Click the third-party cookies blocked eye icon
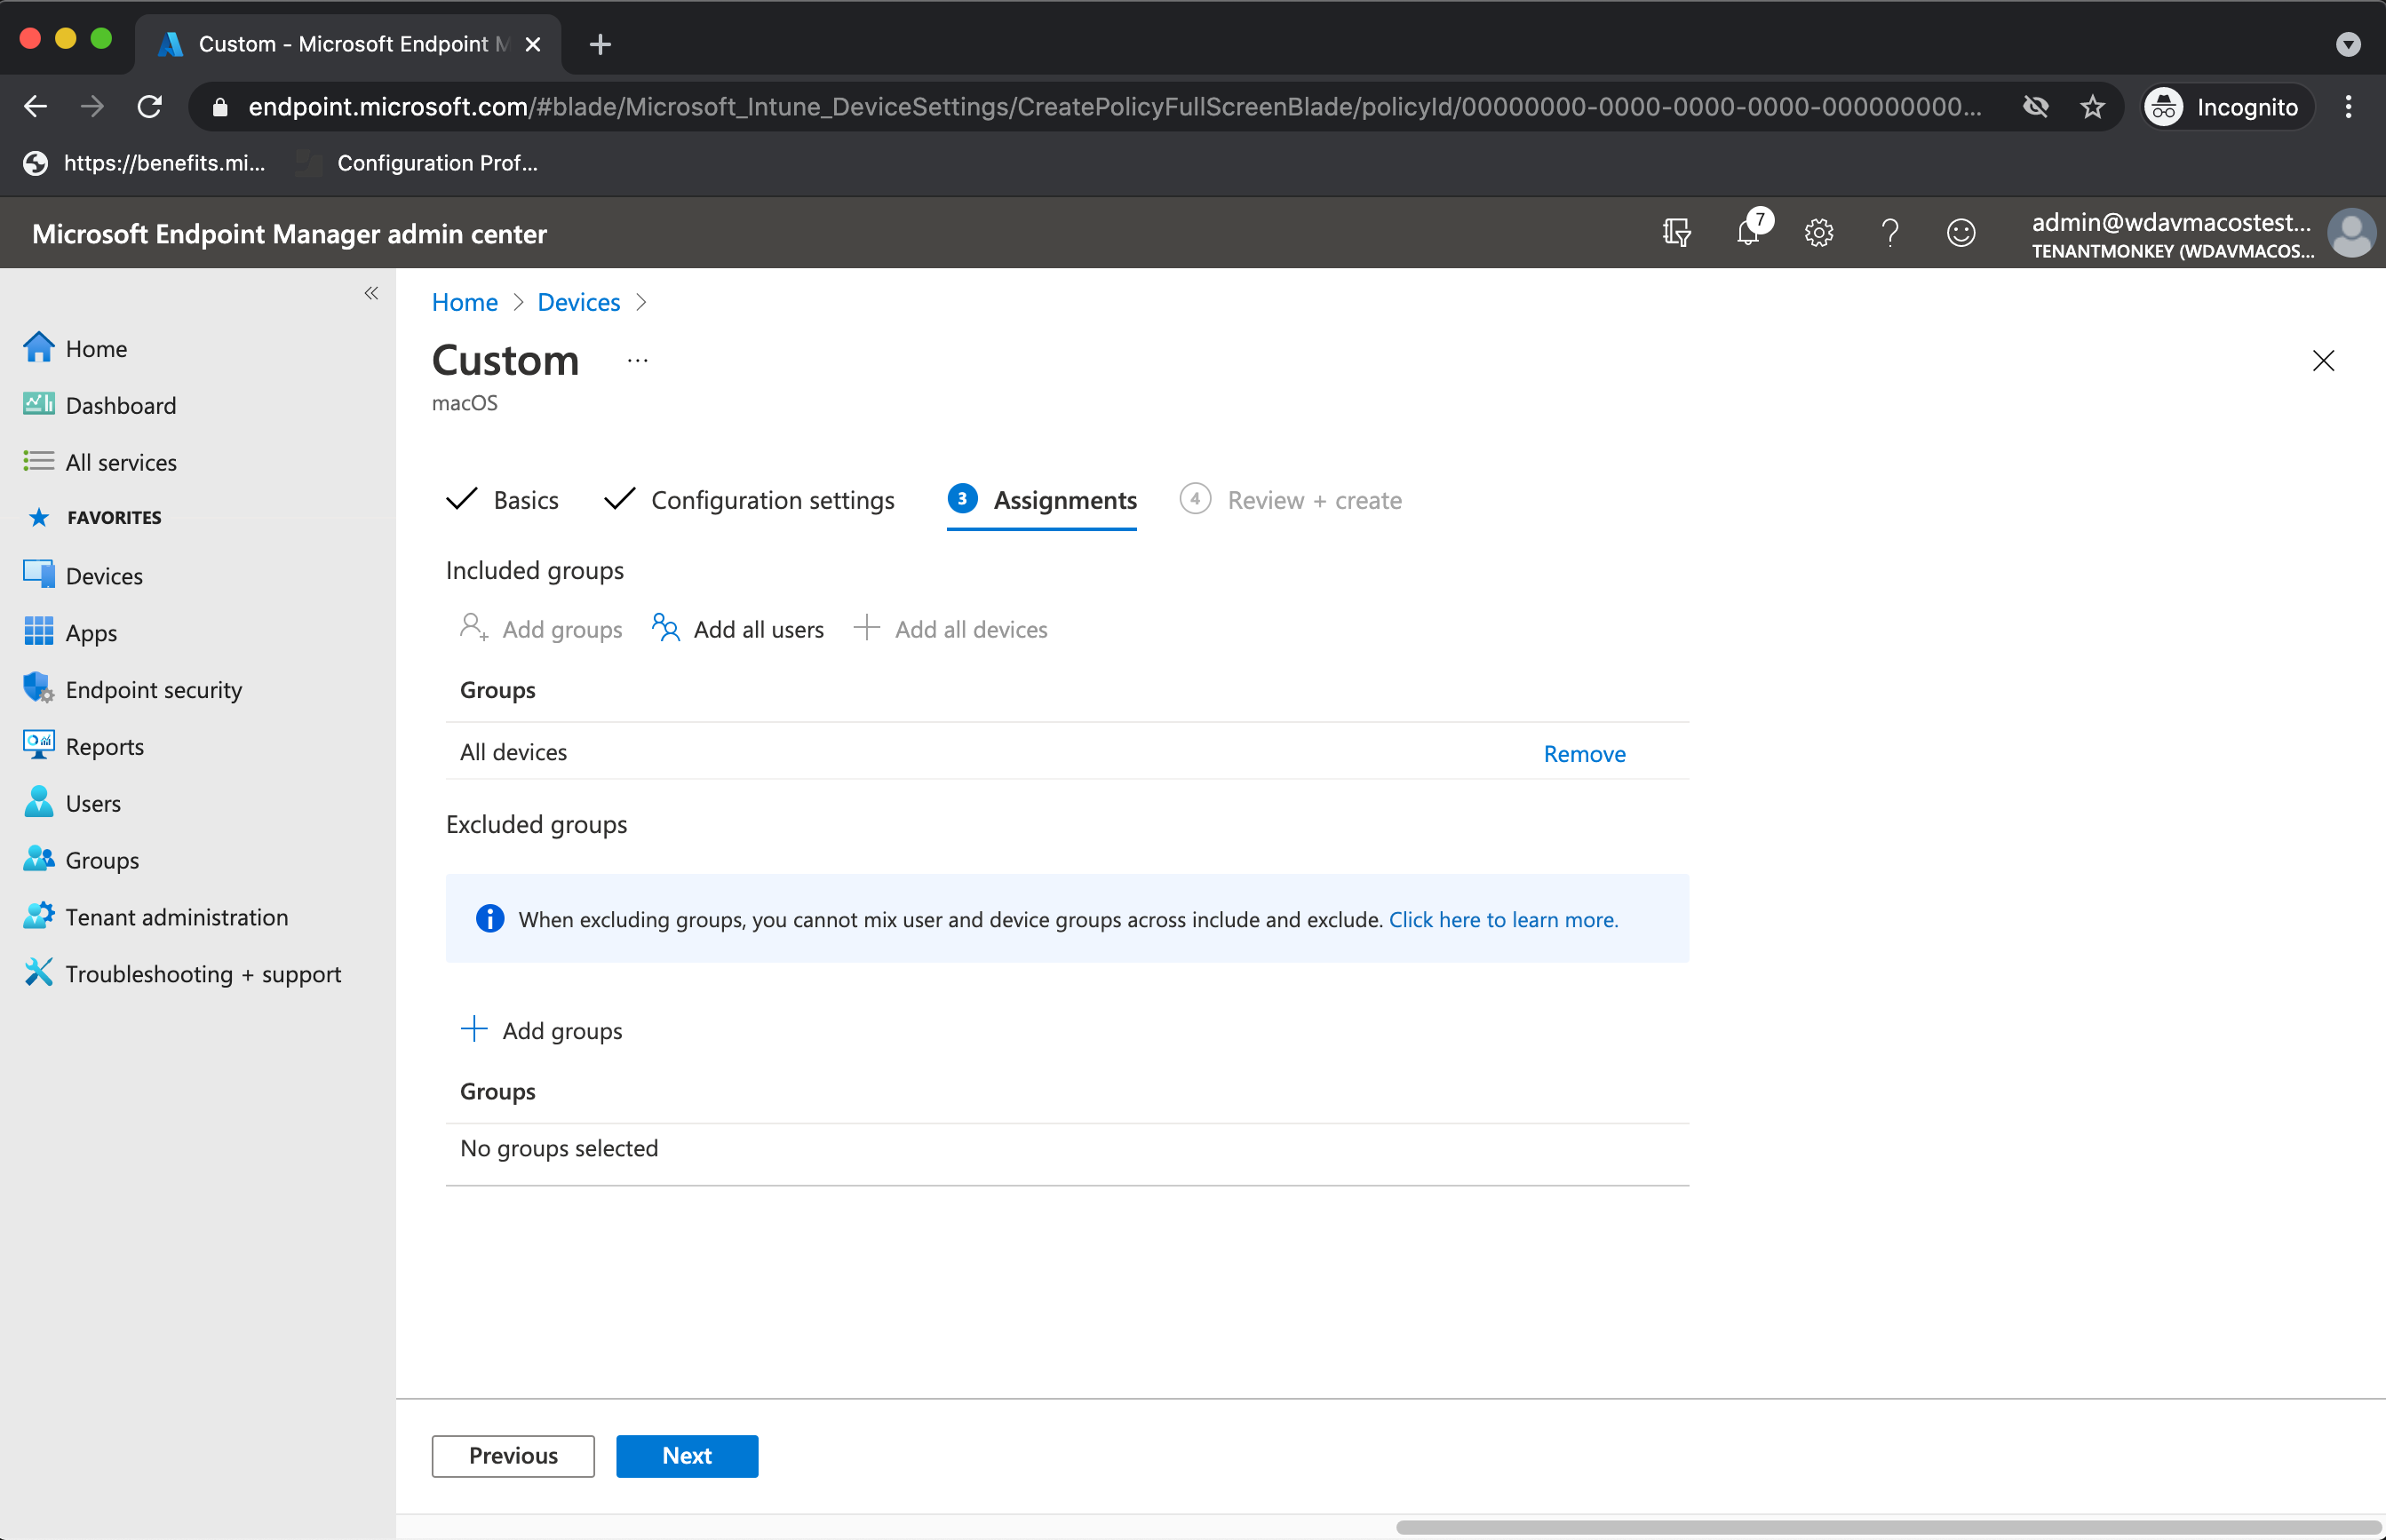This screenshot has width=2386, height=1540. point(2035,107)
